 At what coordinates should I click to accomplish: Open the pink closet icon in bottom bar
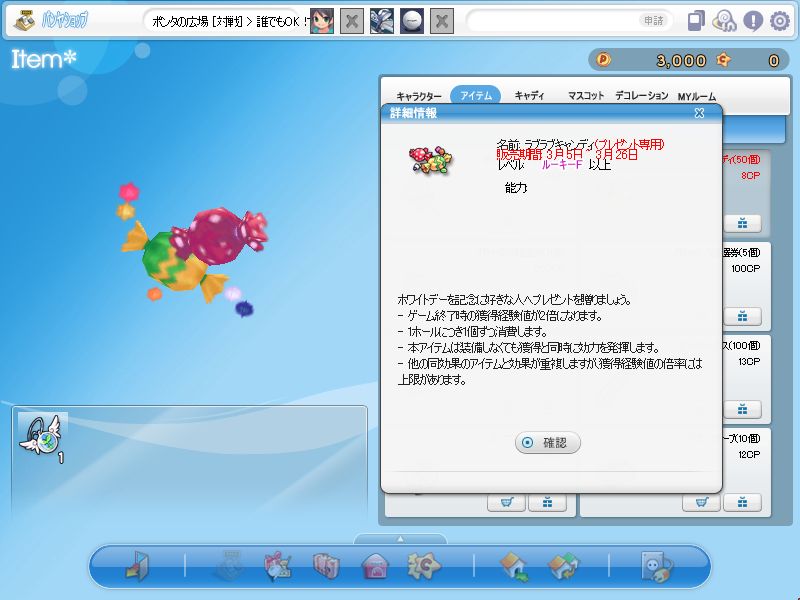click(327, 566)
